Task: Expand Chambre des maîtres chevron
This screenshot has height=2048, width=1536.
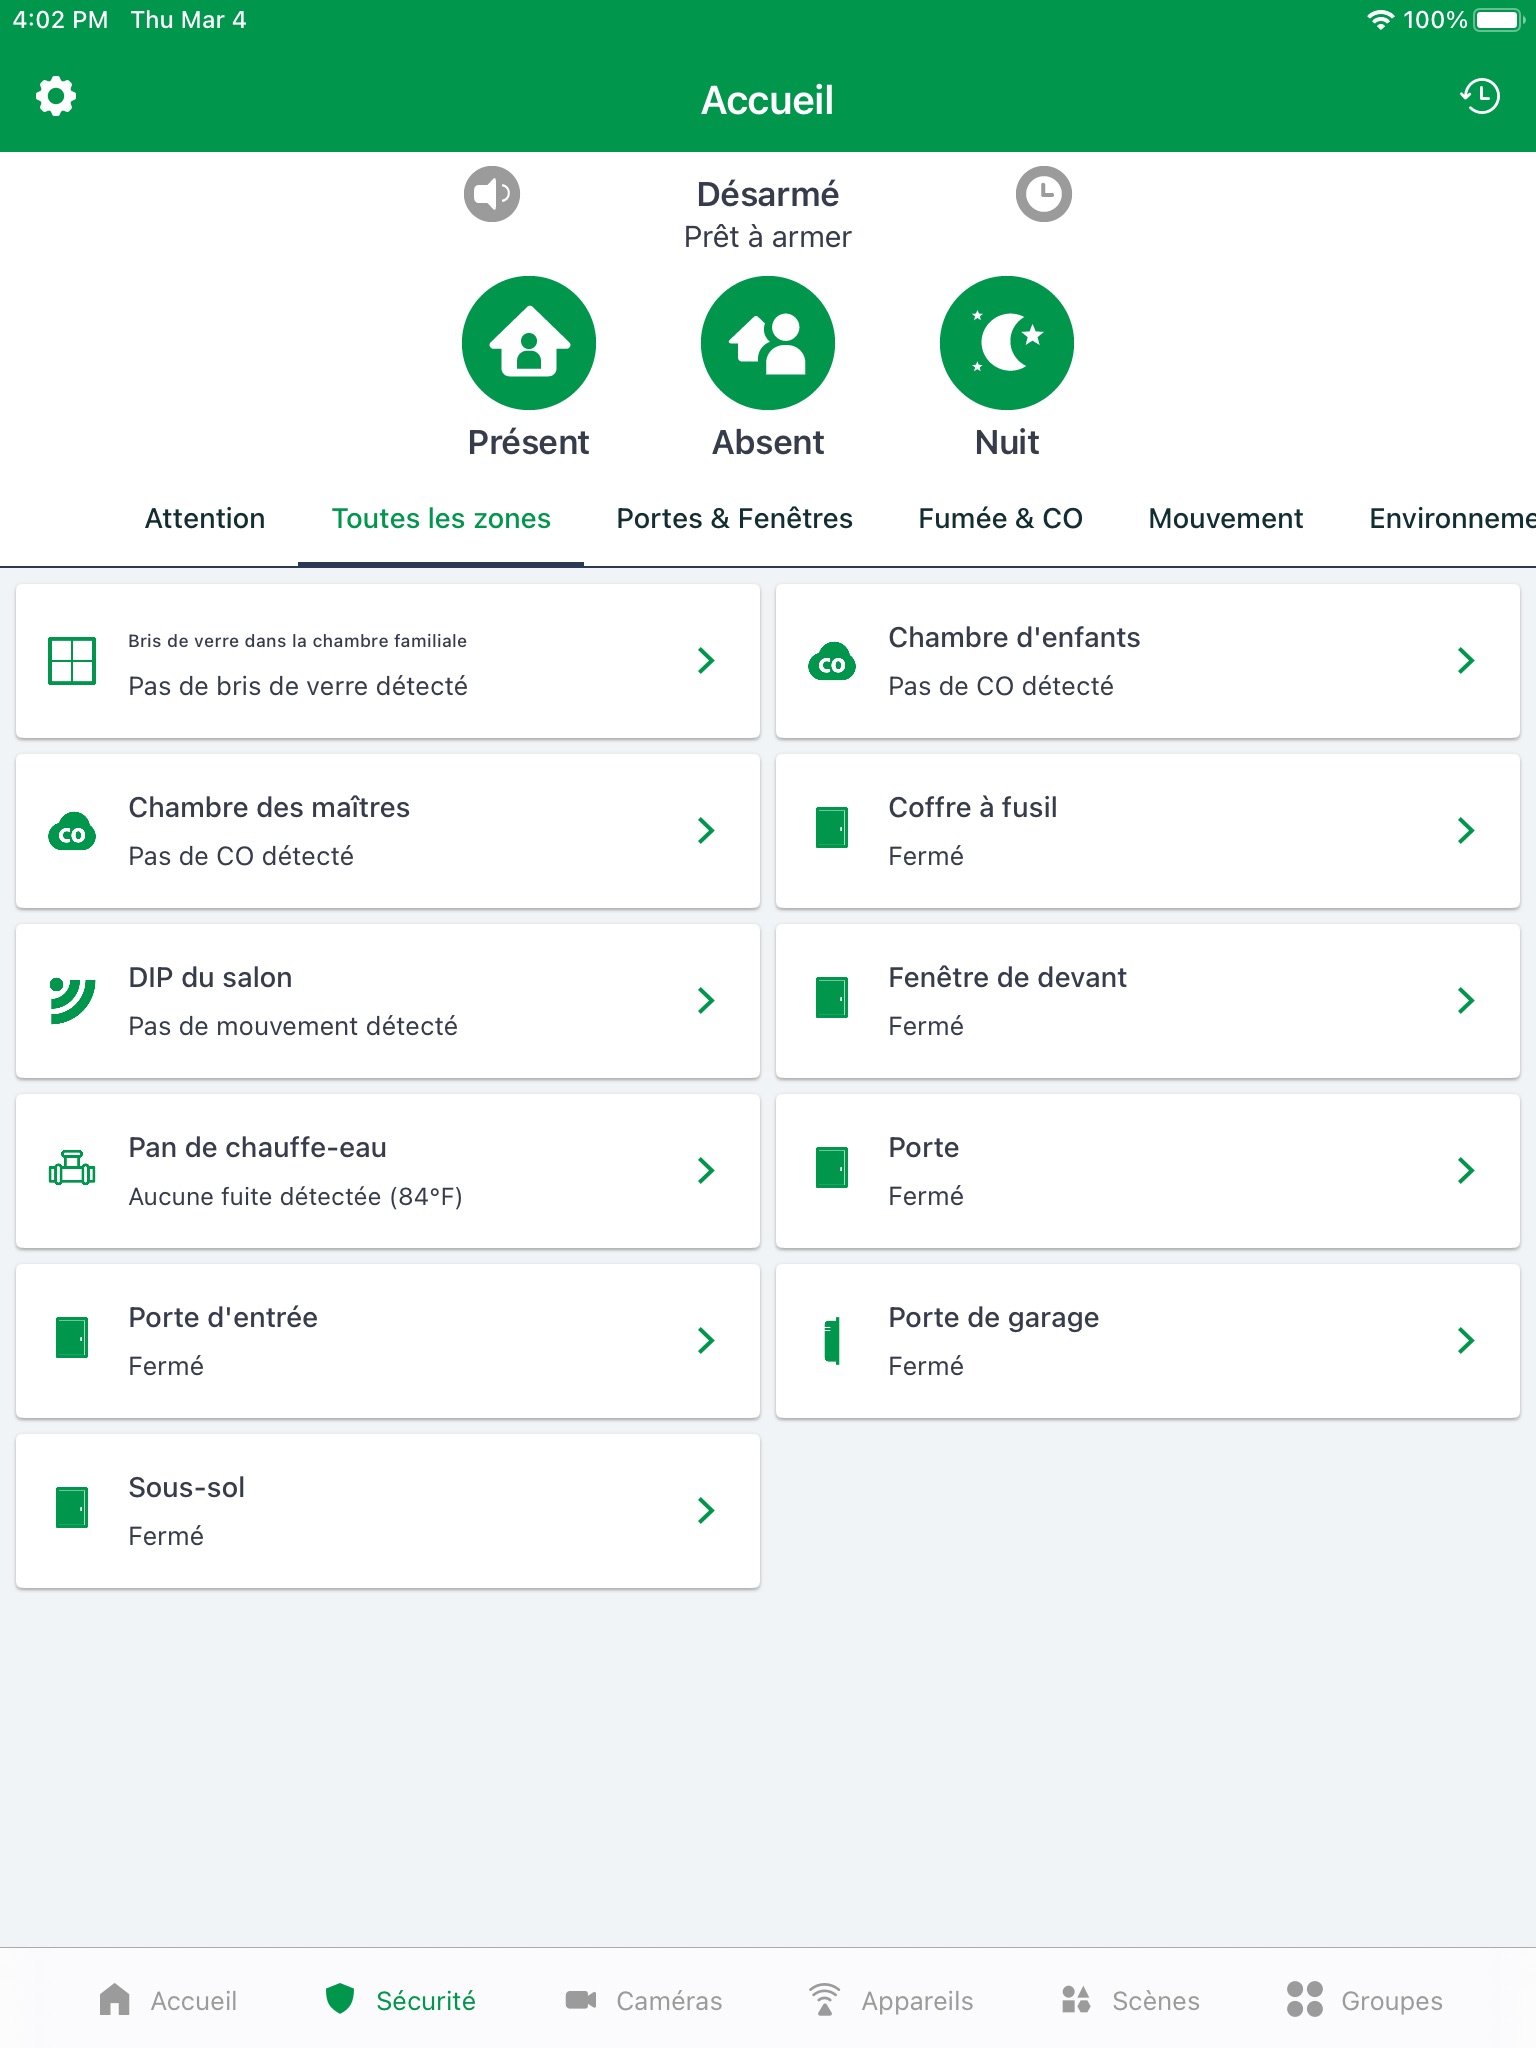Action: pyautogui.click(x=706, y=830)
